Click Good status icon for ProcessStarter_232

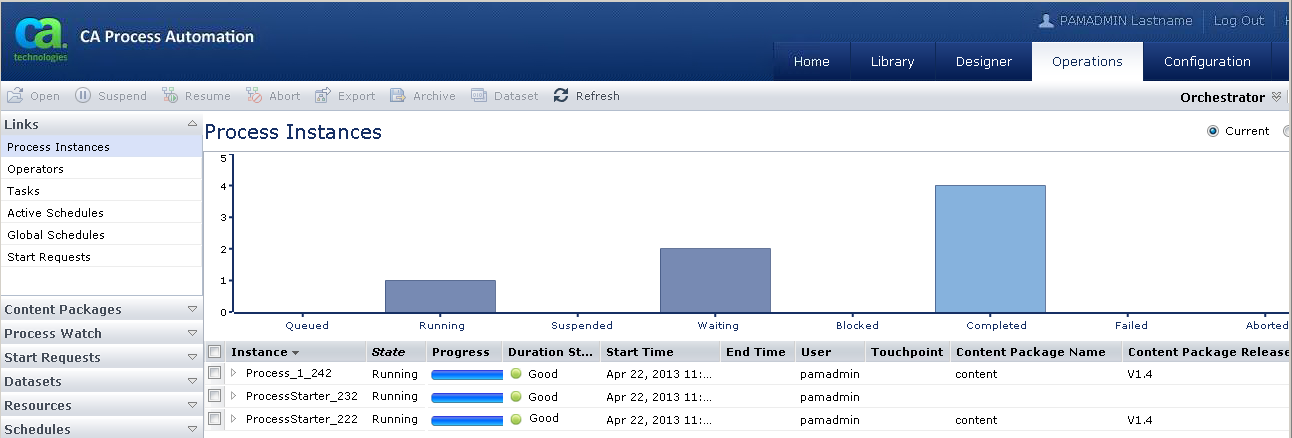[x=517, y=397]
